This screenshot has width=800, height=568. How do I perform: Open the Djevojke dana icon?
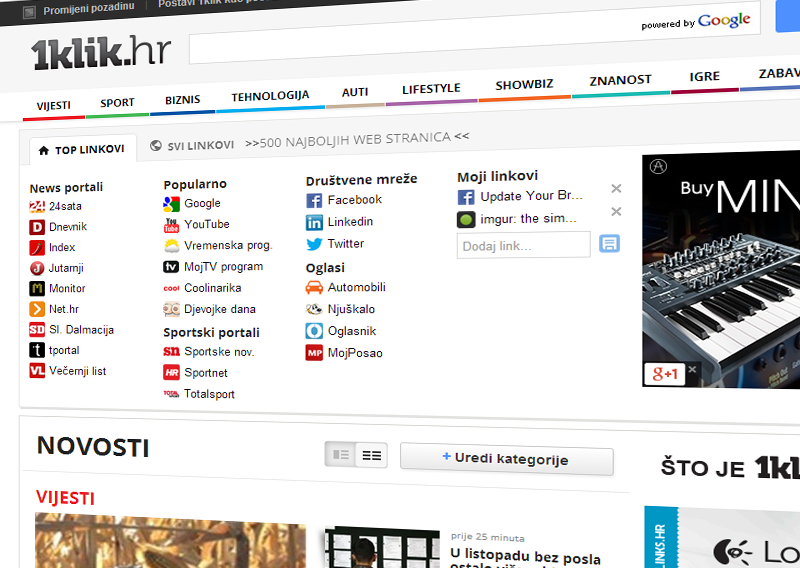click(171, 309)
